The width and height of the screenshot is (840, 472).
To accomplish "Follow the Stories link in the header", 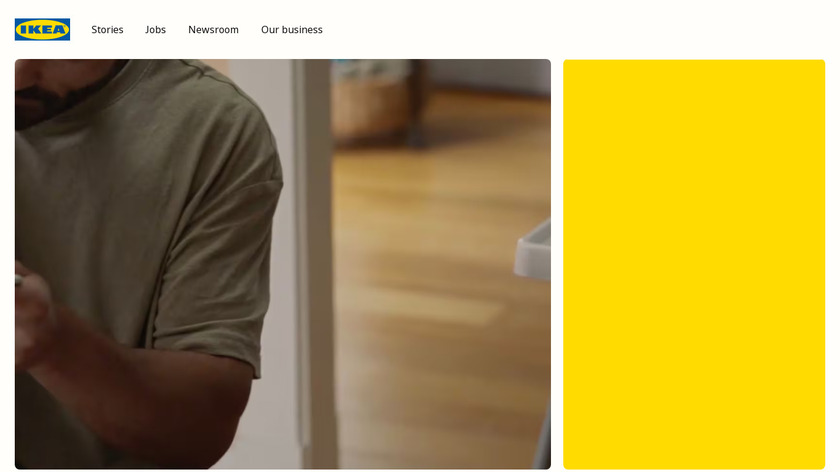I will pyautogui.click(x=107, y=29).
